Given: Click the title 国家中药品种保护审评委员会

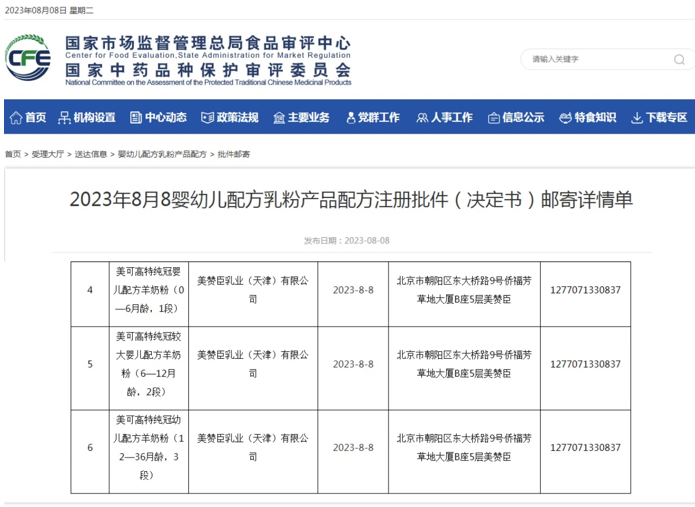Looking at the screenshot, I should click(x=208, y=70).
